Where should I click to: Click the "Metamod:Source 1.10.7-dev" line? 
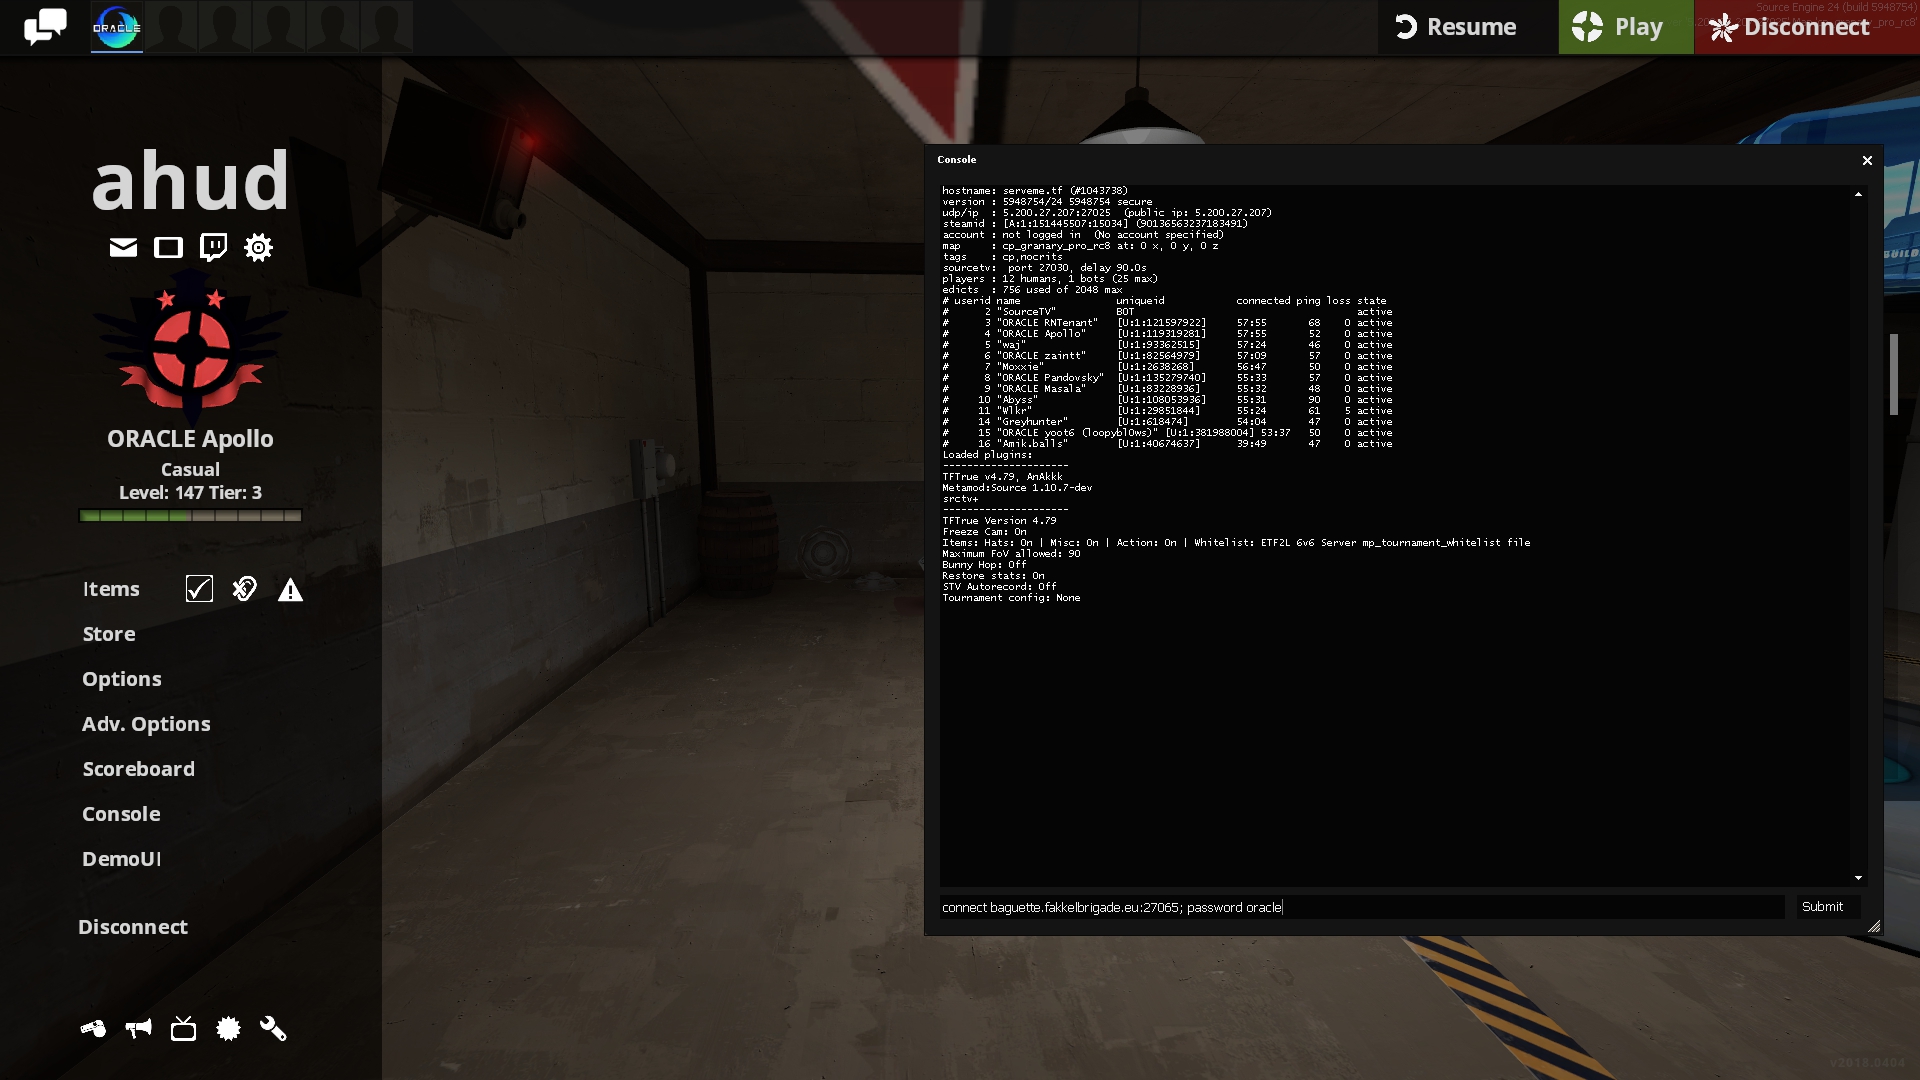[1017, 488]
